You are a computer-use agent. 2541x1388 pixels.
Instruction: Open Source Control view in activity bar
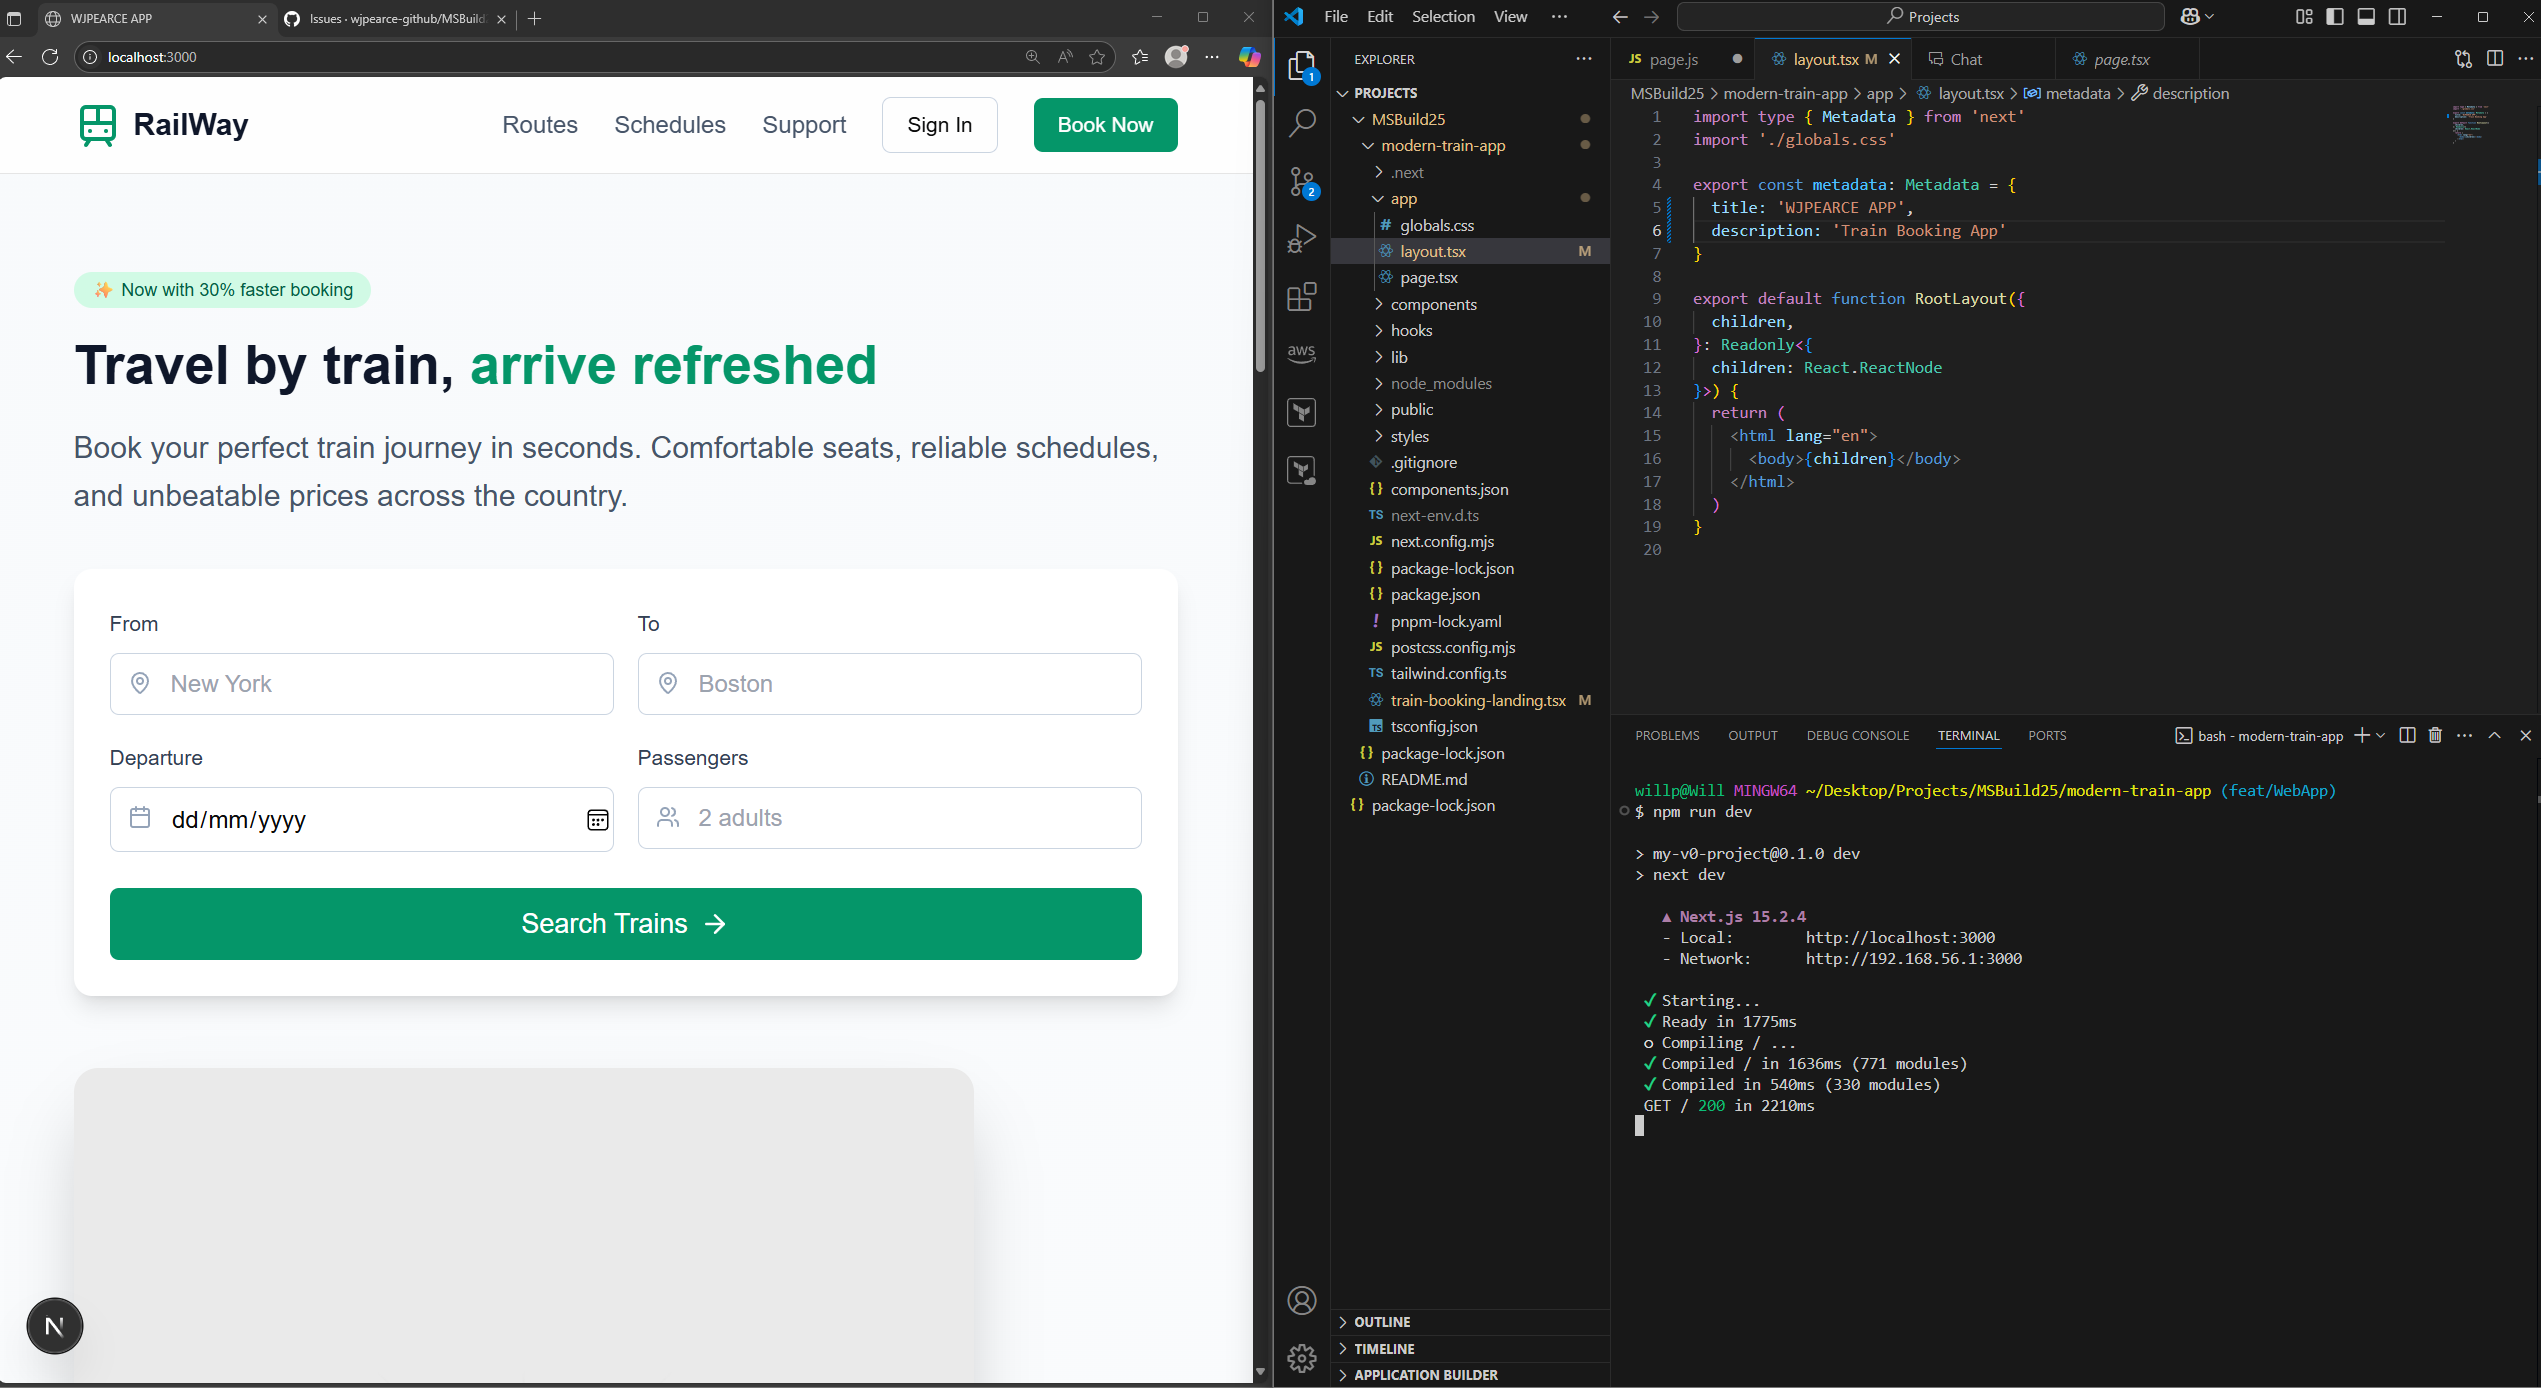[1301, 181]
